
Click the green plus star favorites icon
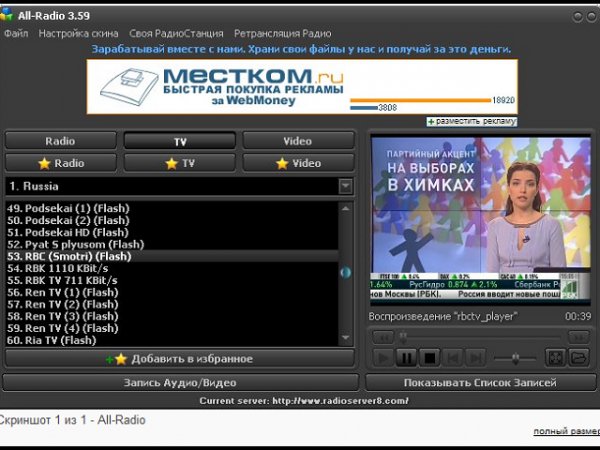click(116, 359)
